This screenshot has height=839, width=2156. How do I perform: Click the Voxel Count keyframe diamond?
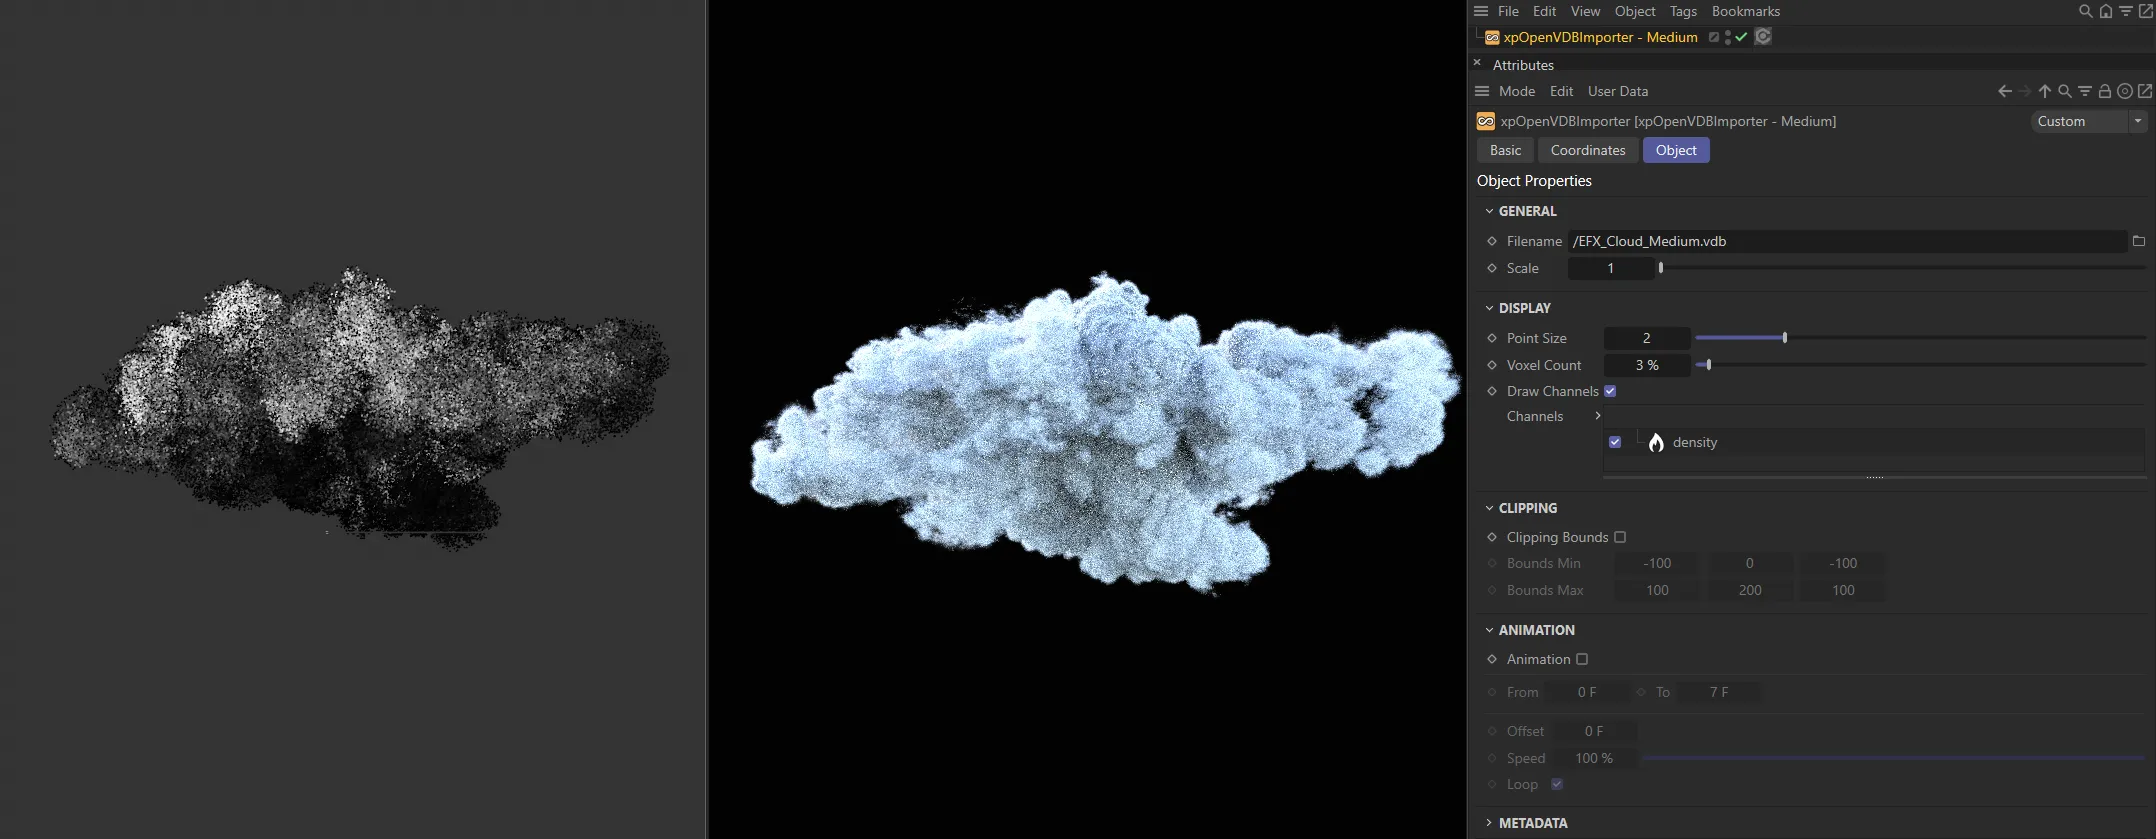pos(1492,365)
